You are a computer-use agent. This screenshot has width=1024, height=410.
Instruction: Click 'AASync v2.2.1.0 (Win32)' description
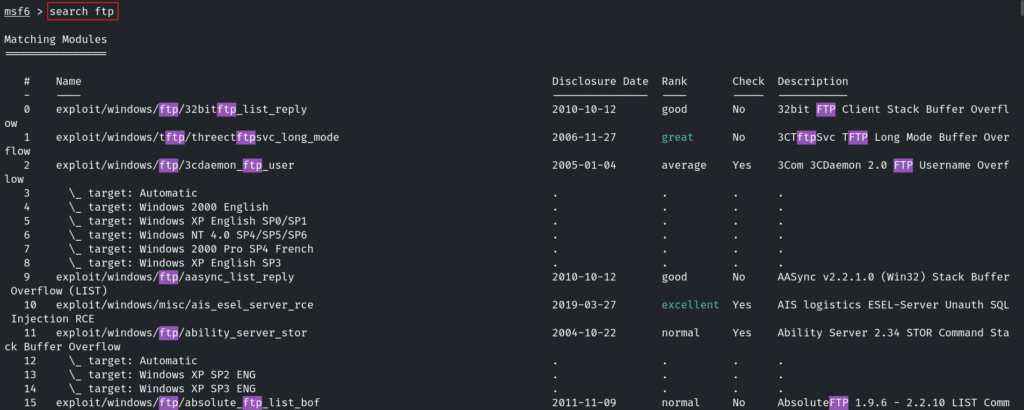tap(854, 277)
